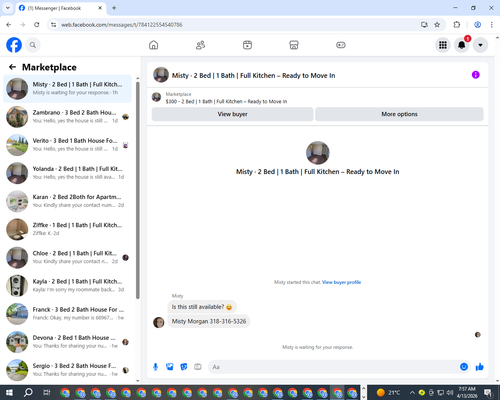This screenshot has width=500, height=400.
Task: Open the Chrome extensions puzzle icon
Action: click(457, 25)
